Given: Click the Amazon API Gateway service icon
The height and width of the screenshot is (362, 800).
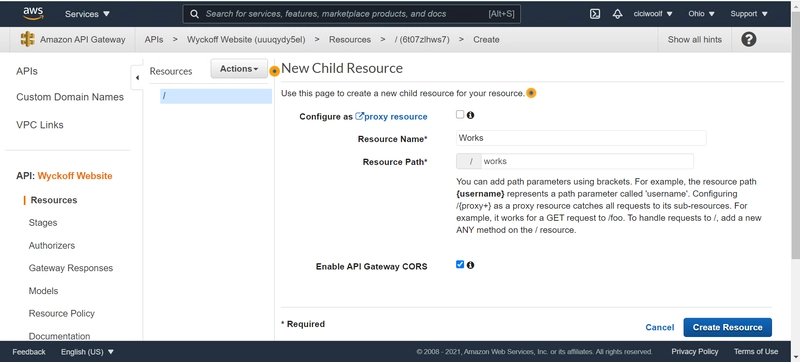Looking at the screenshot, I should tap(28, 39).
